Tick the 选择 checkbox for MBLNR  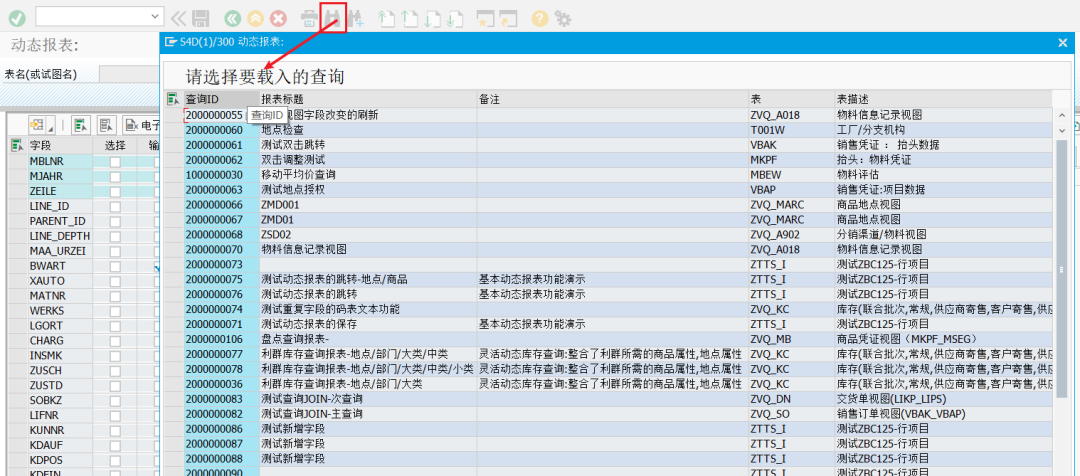tap(115, 161)
